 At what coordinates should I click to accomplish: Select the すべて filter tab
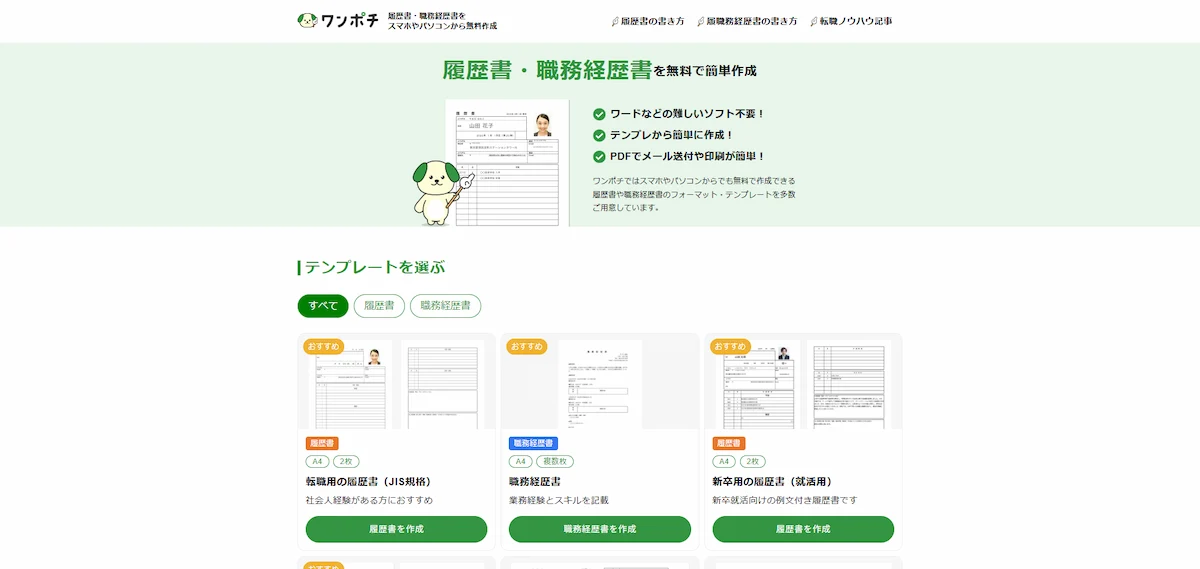click(323, 306)
